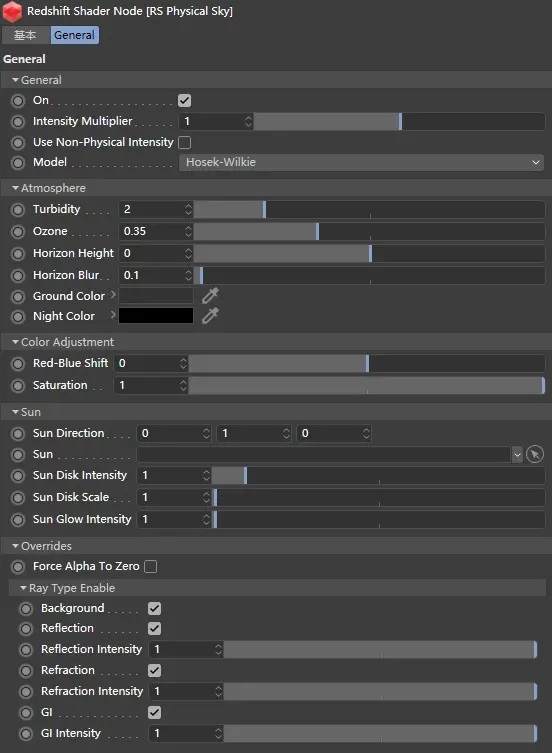Image resolution: width=552 pixels, height=753 pixels.
Task: Collapse the General section
Action: click(15, 80)
